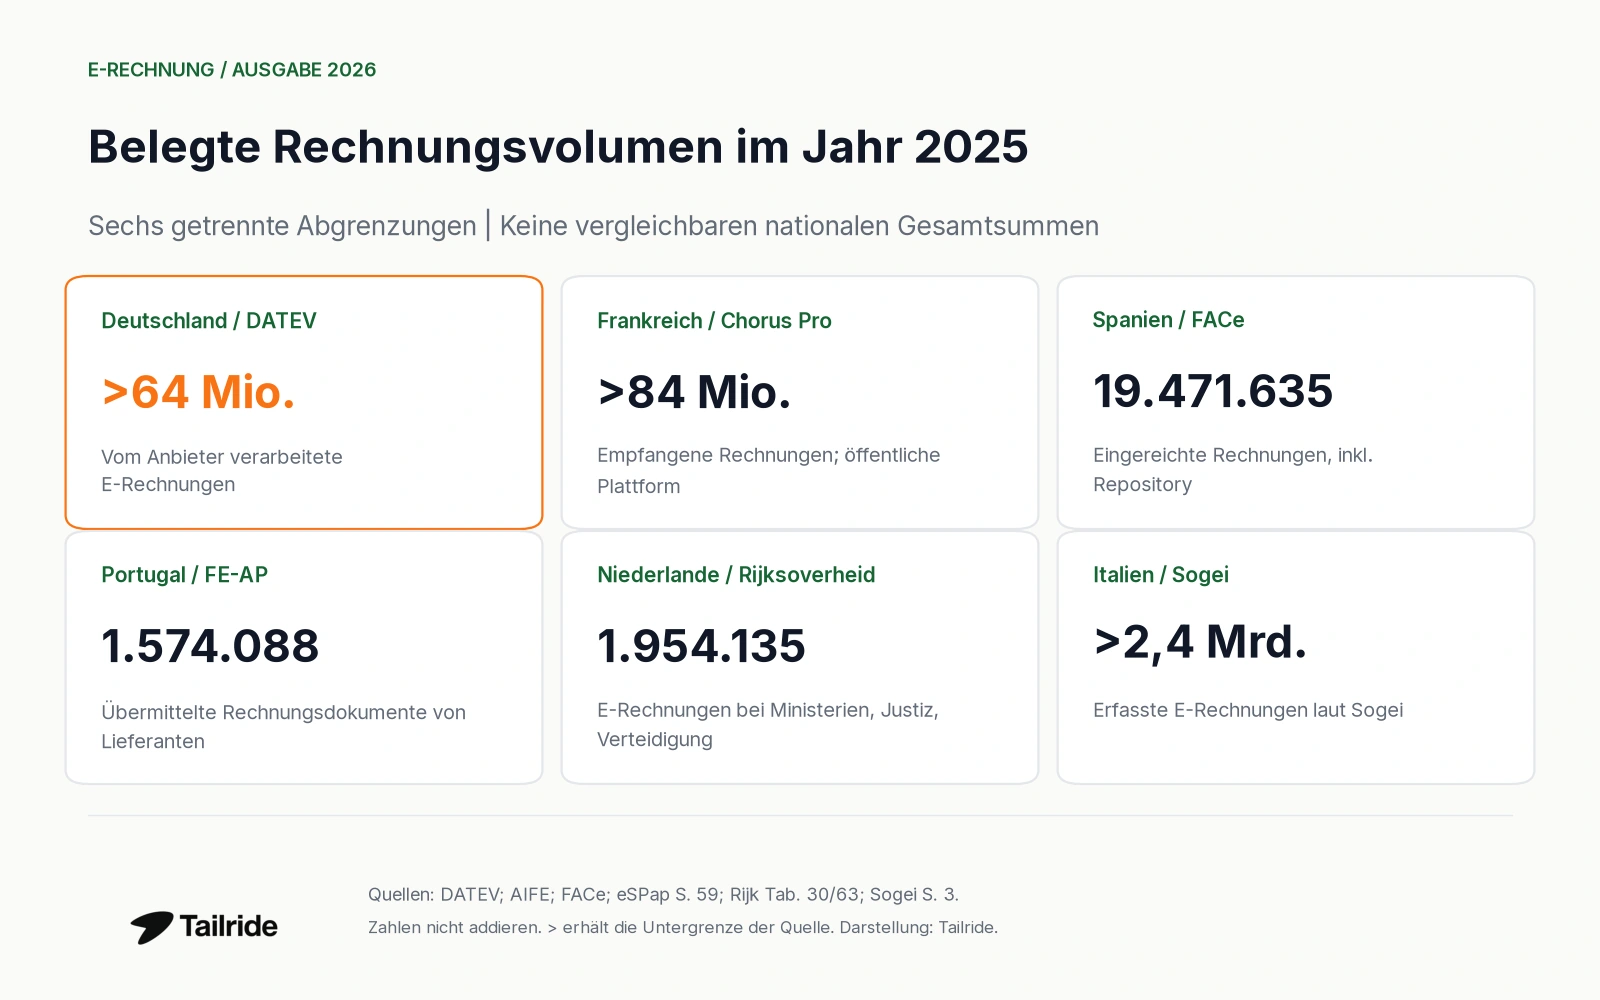The image size is (1600, 1000).
Task: Select the Niederlande / Rijksoverheid card title
Action: pos(736,575)
